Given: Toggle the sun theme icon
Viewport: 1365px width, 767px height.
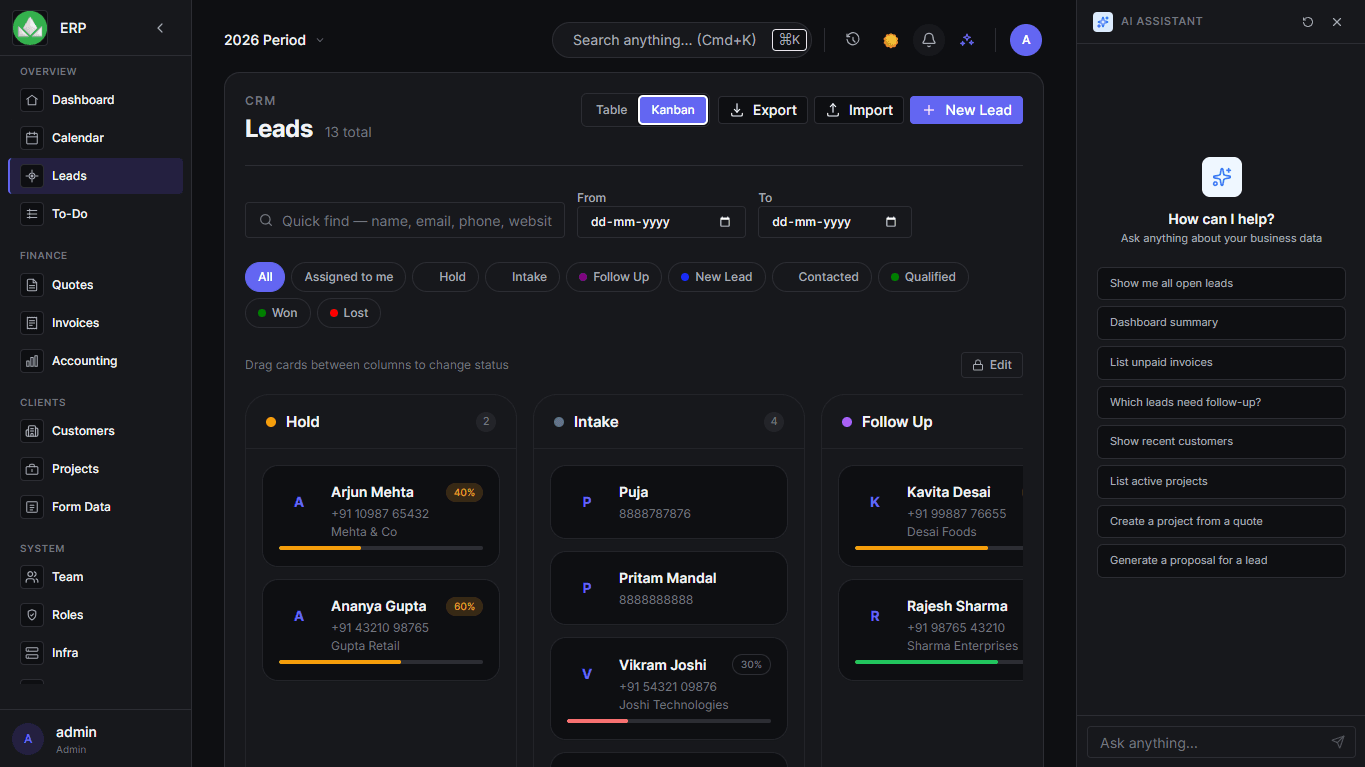Looking at the screenshot, I should tap(891, 40).
